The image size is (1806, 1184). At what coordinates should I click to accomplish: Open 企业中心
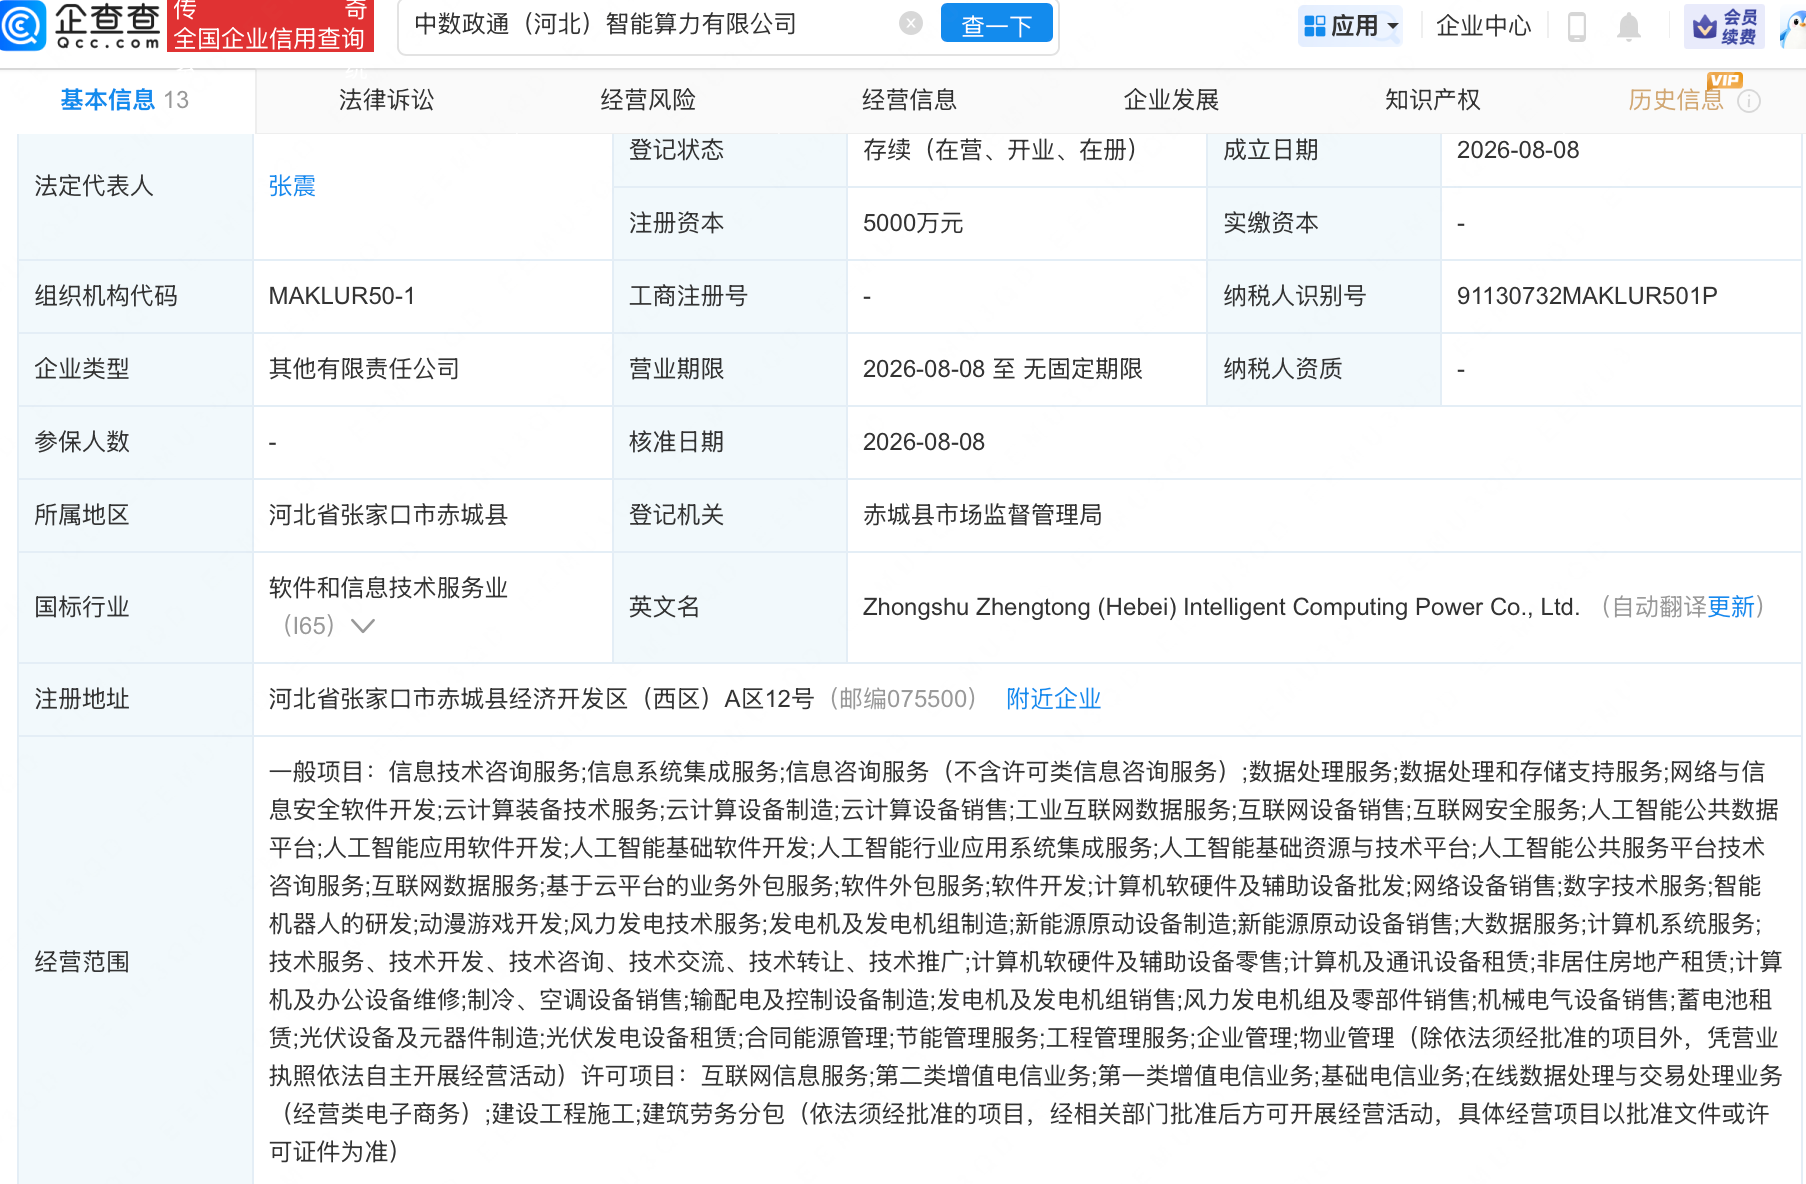coord(1483,26)
